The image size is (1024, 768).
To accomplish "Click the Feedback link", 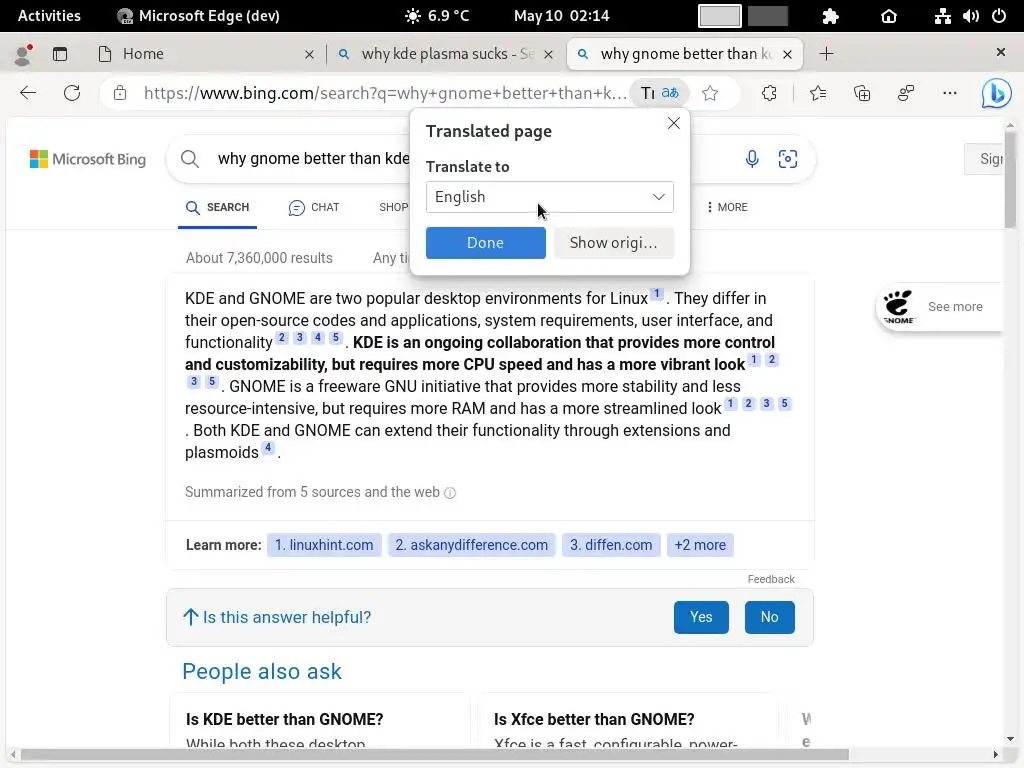I will pyautogui.click(x=771, y=579).
